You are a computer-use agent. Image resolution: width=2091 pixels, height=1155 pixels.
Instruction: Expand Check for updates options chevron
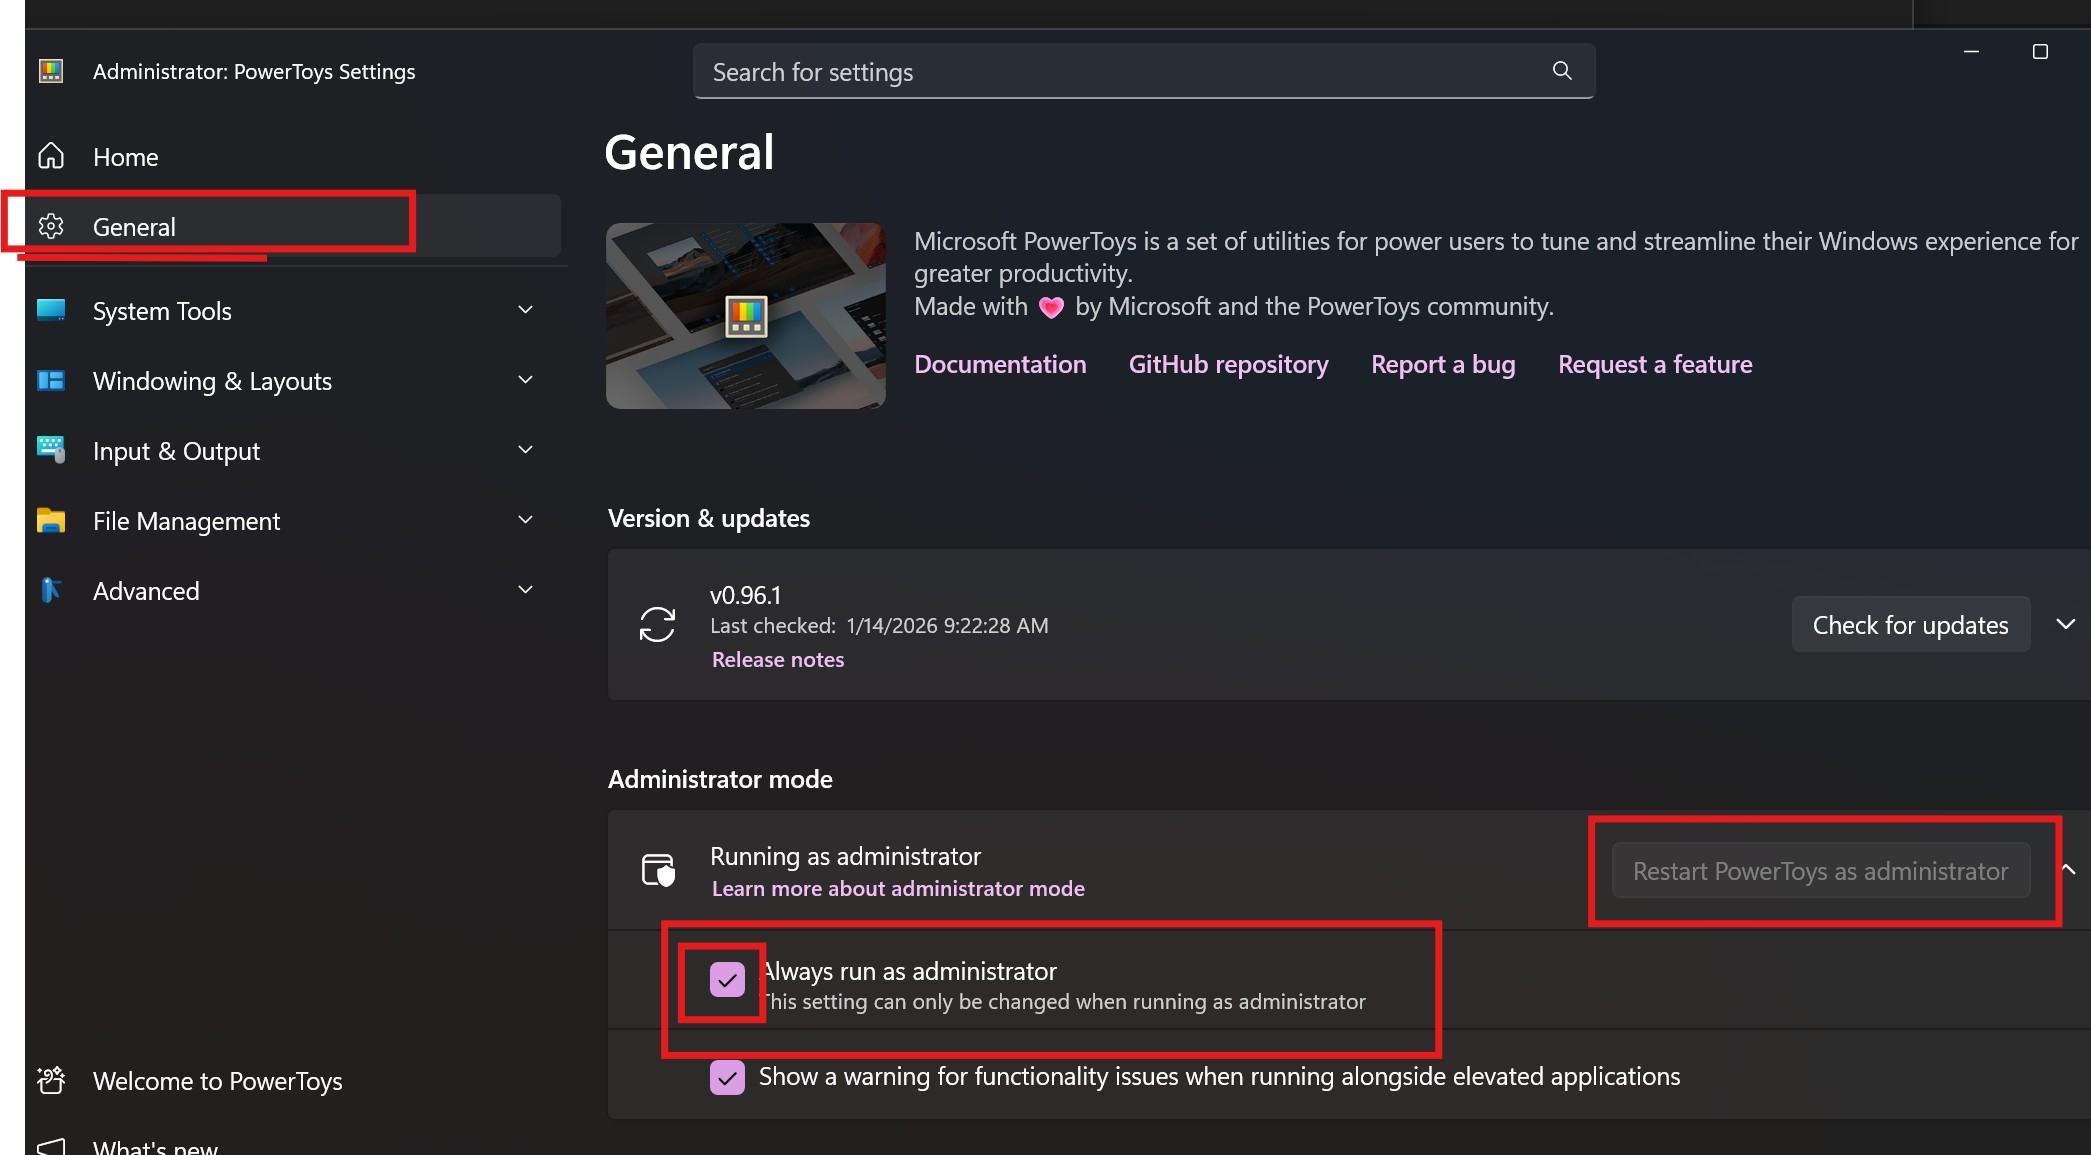pyautogui.click(x=2065, y=624)
